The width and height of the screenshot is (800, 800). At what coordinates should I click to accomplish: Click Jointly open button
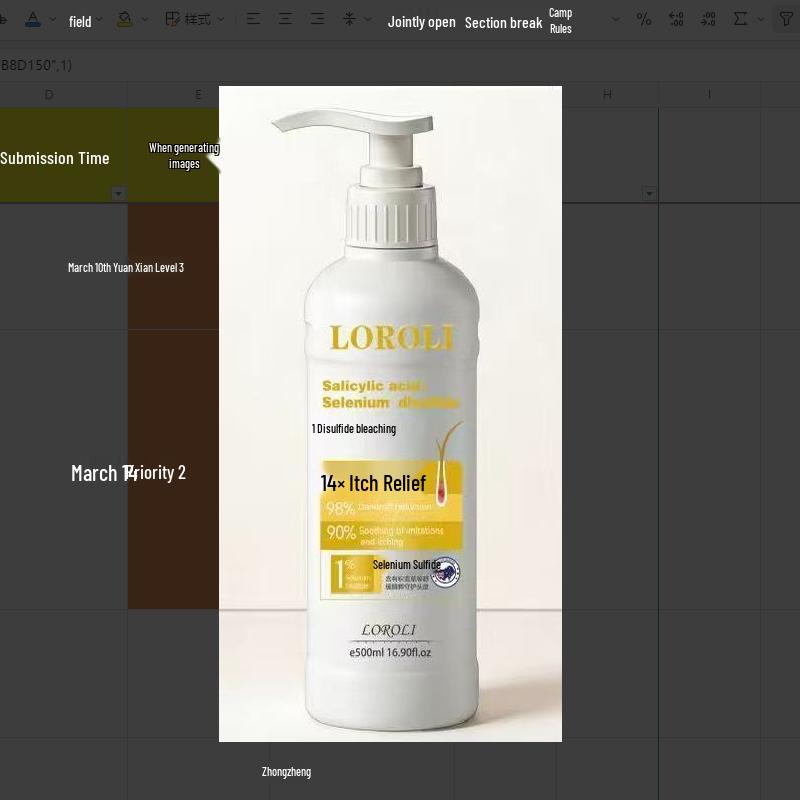(x=421, y=22)
